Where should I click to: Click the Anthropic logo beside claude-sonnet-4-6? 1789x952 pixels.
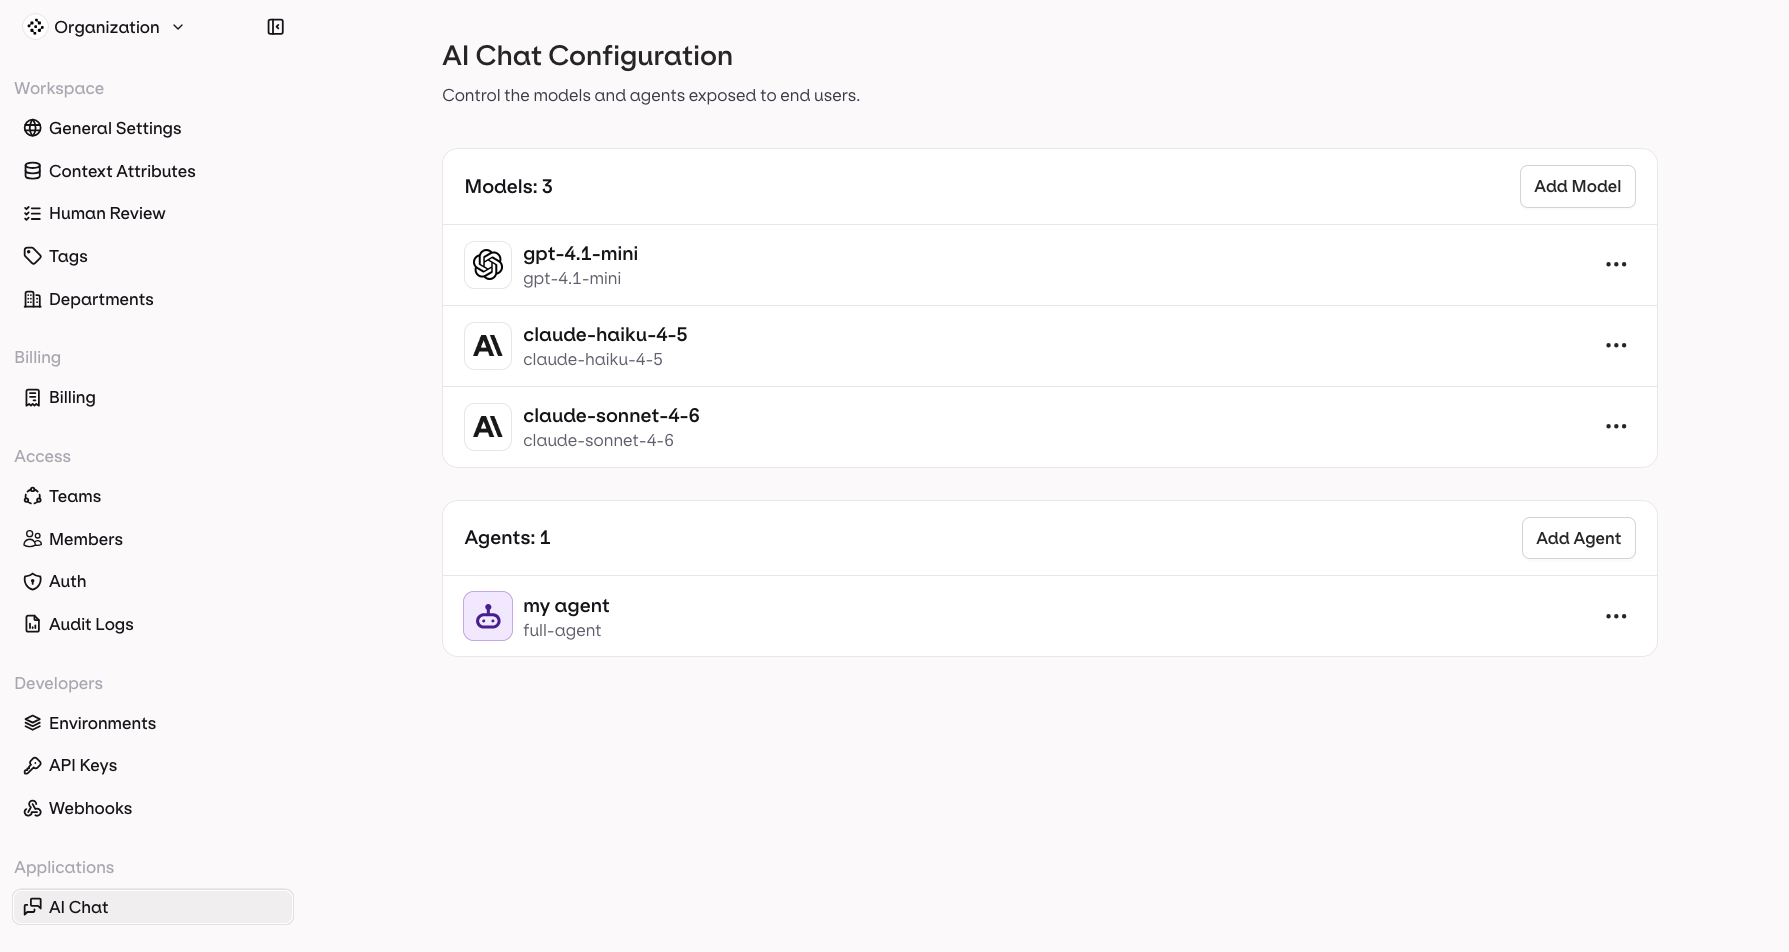click(487, 426)
